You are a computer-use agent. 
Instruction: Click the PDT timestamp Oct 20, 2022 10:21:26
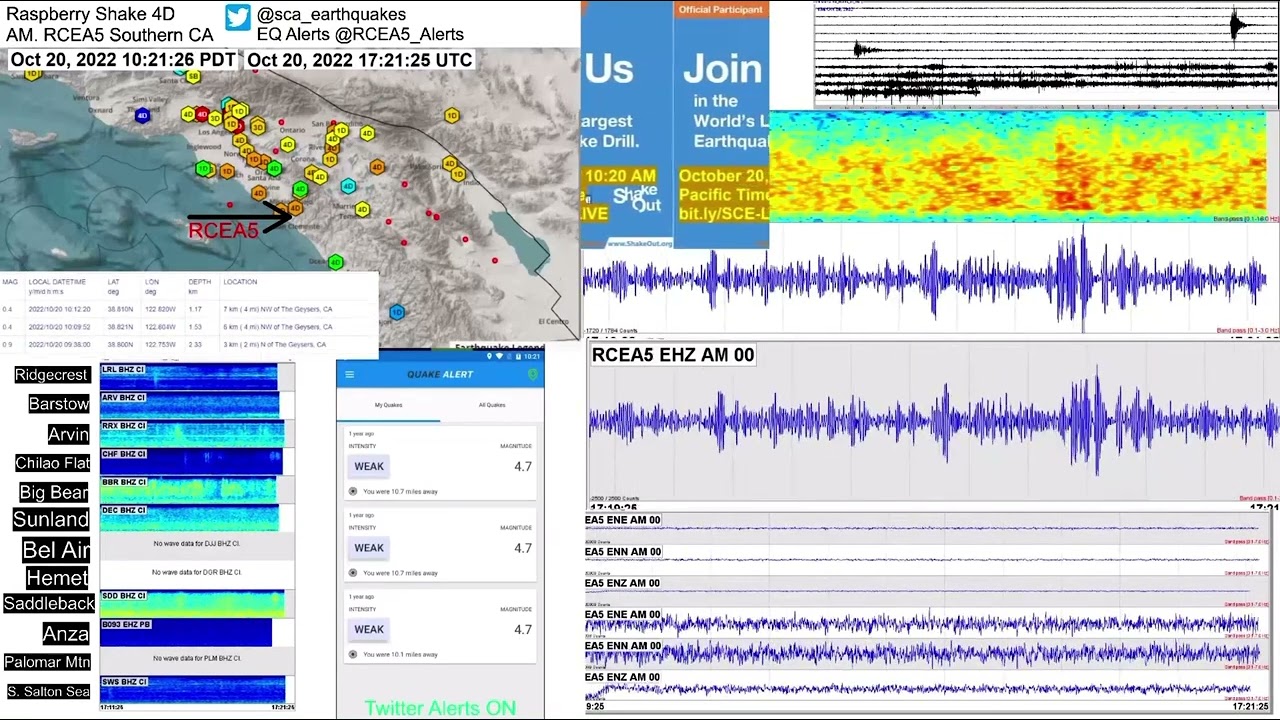[123, 60]
